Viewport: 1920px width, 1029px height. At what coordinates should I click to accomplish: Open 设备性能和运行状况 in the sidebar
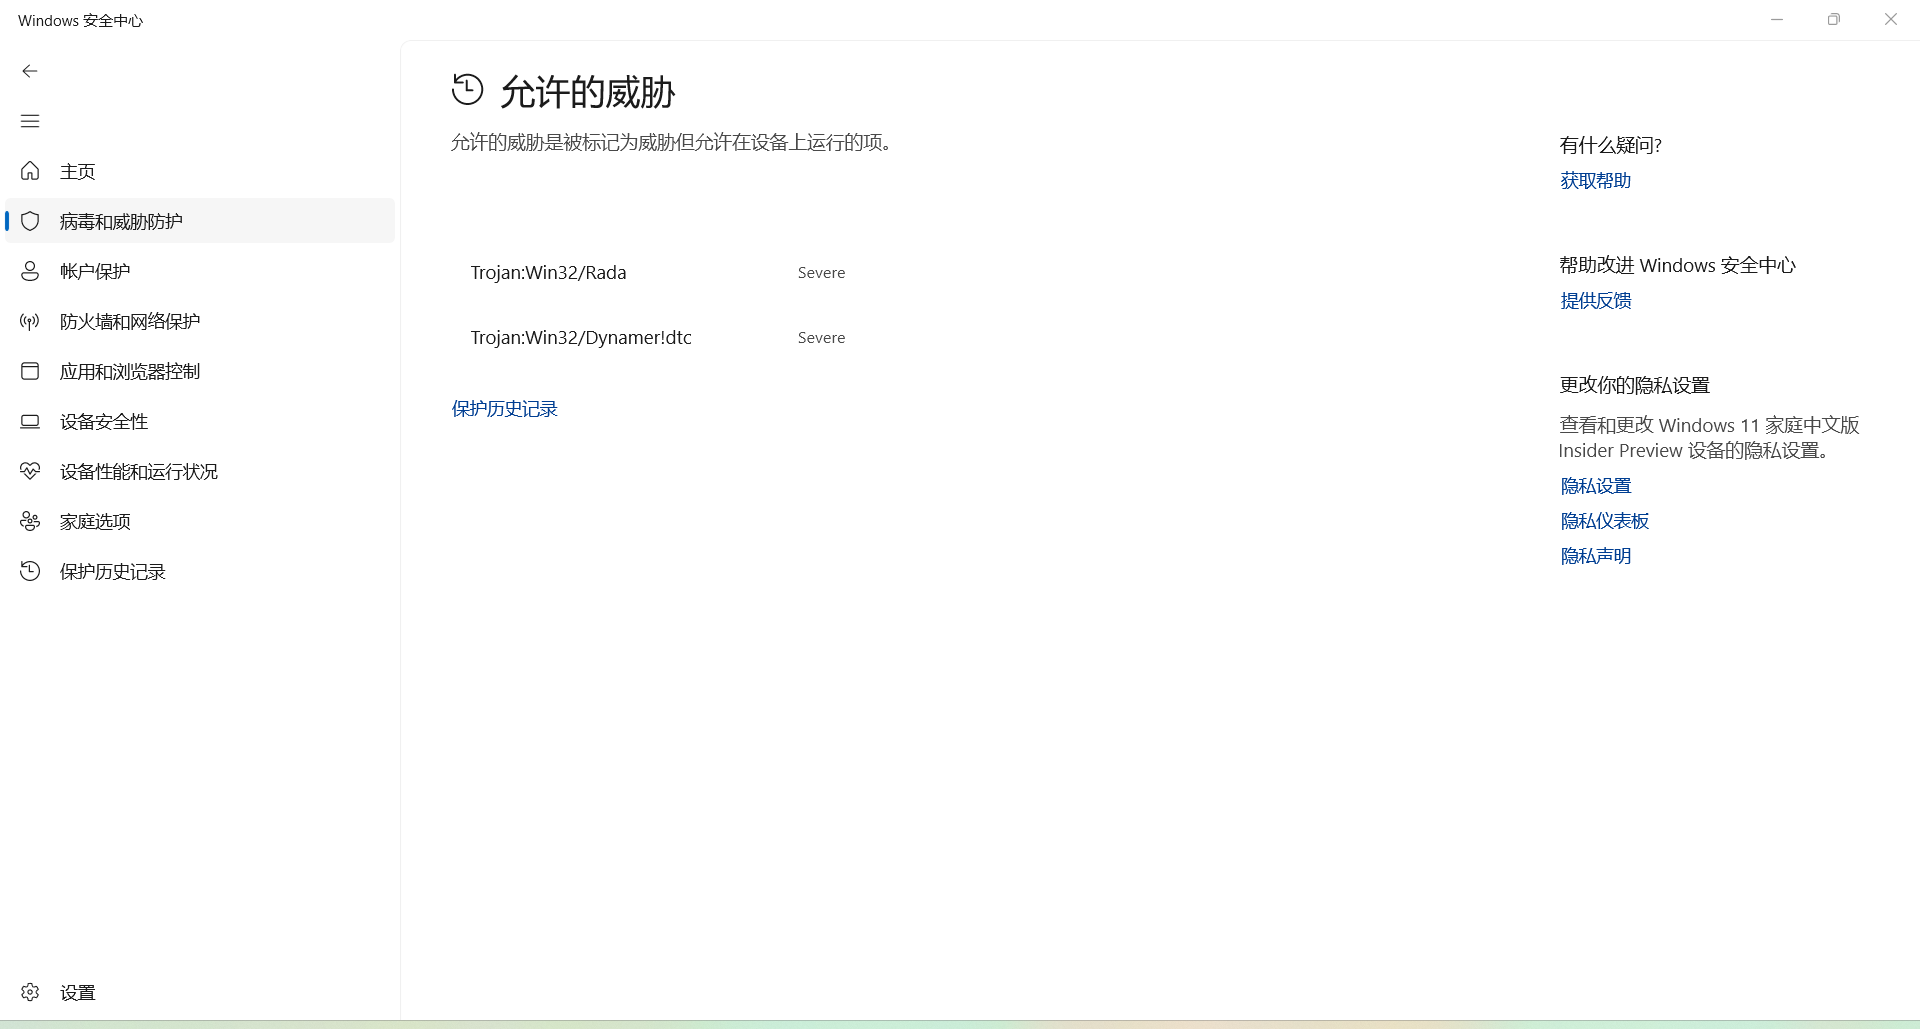click(x=200, y=471)
